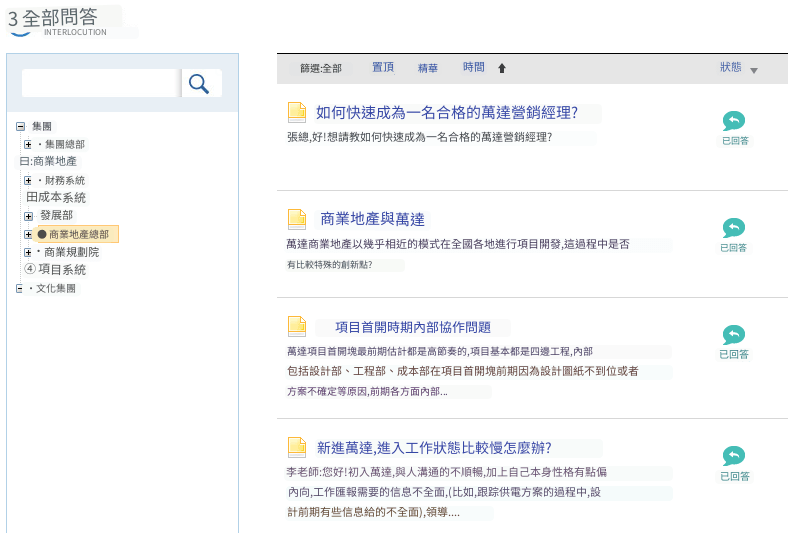The height and width of the screenshot is (533, 788).
Task: Select 集團 in the tree
Action: 42,126
